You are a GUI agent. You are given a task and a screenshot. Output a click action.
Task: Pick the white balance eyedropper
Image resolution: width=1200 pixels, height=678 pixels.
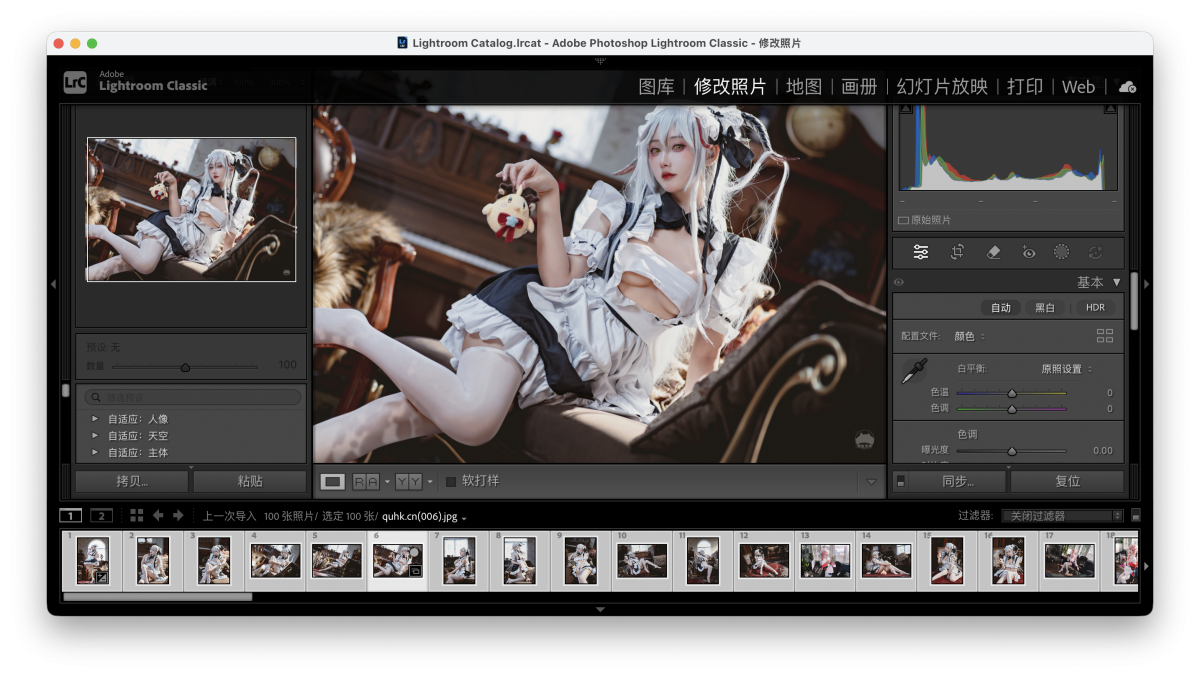tap(914, 372)
